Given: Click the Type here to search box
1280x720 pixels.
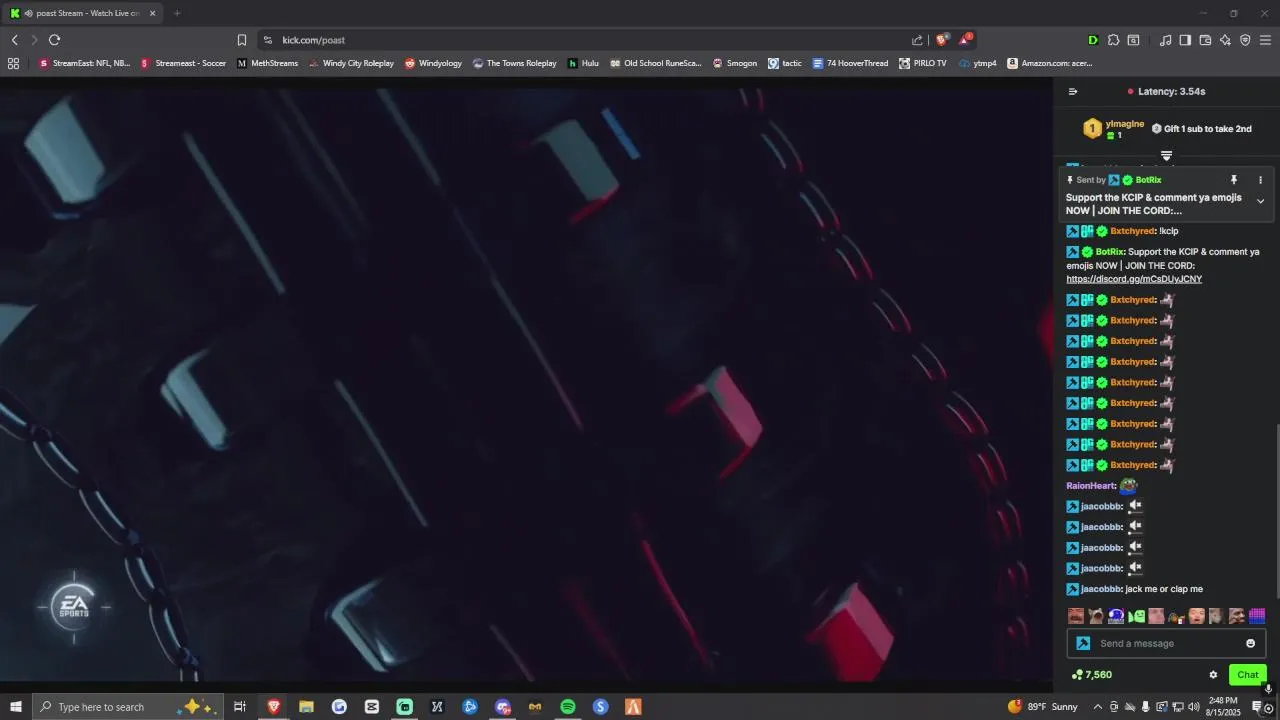Looking at the screenshot, I should click(127, 707).
